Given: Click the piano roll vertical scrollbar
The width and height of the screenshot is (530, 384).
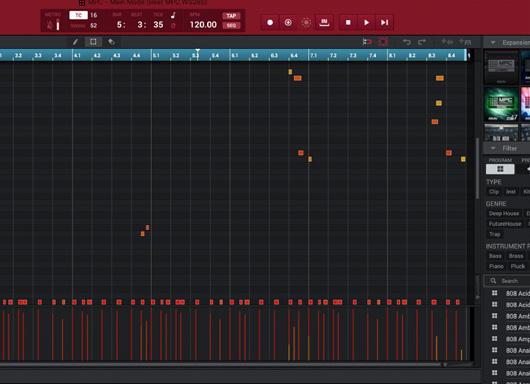Looking at the screenshot, I should click(x=478, y=168).
